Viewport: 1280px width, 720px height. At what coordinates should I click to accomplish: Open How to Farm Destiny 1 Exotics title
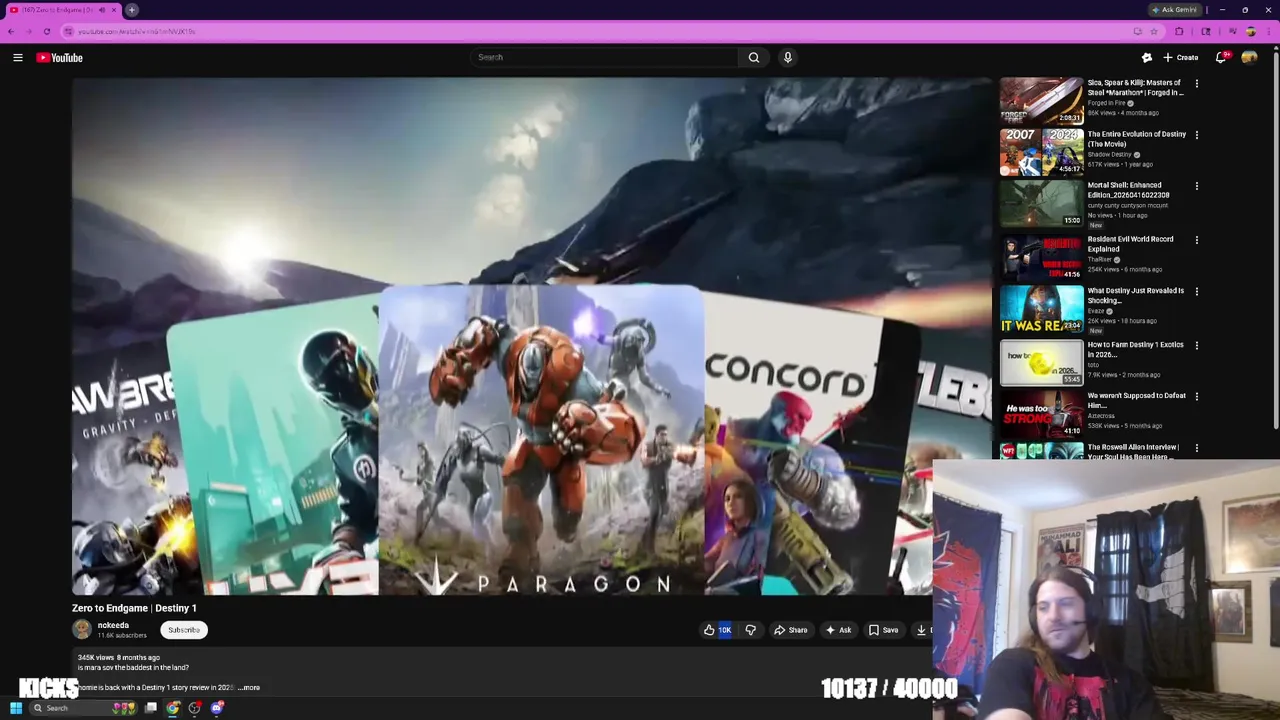tap(1135, 349)
